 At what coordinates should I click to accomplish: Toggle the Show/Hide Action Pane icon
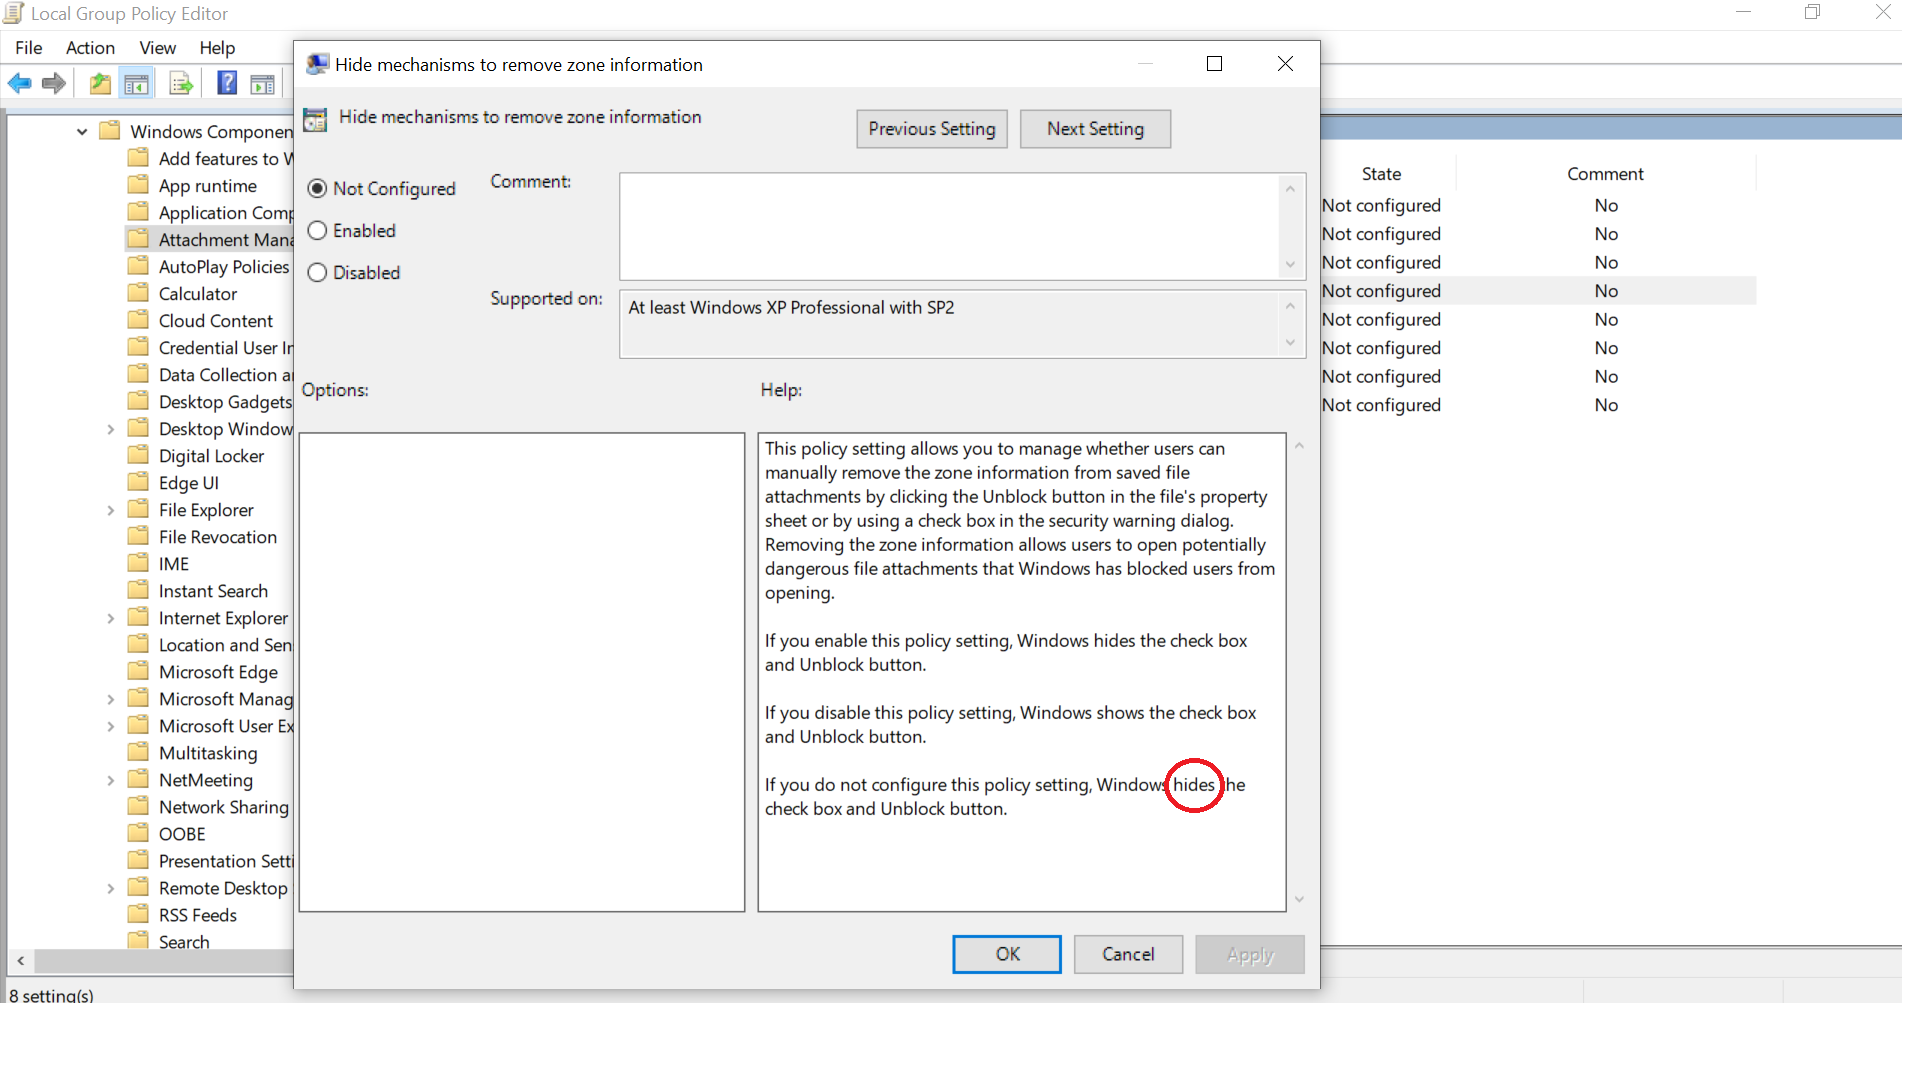(x=262, y=84)
